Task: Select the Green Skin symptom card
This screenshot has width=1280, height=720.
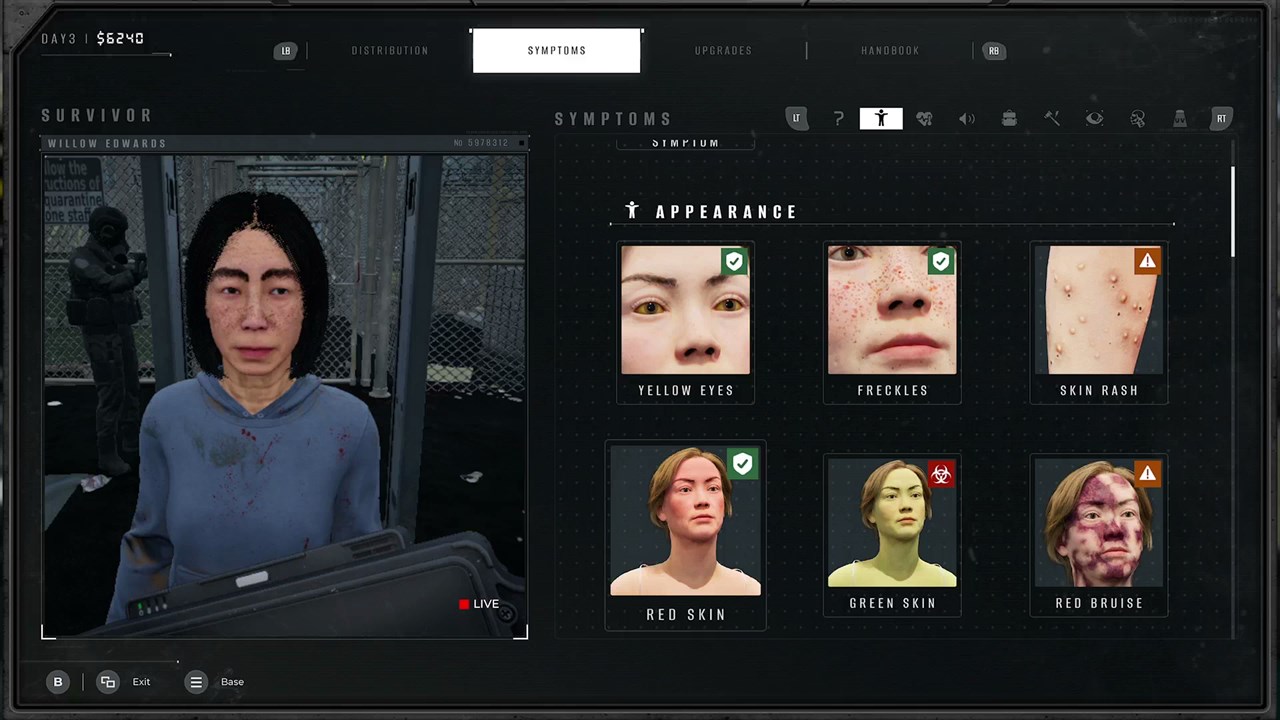Action: tap(892, 535)
